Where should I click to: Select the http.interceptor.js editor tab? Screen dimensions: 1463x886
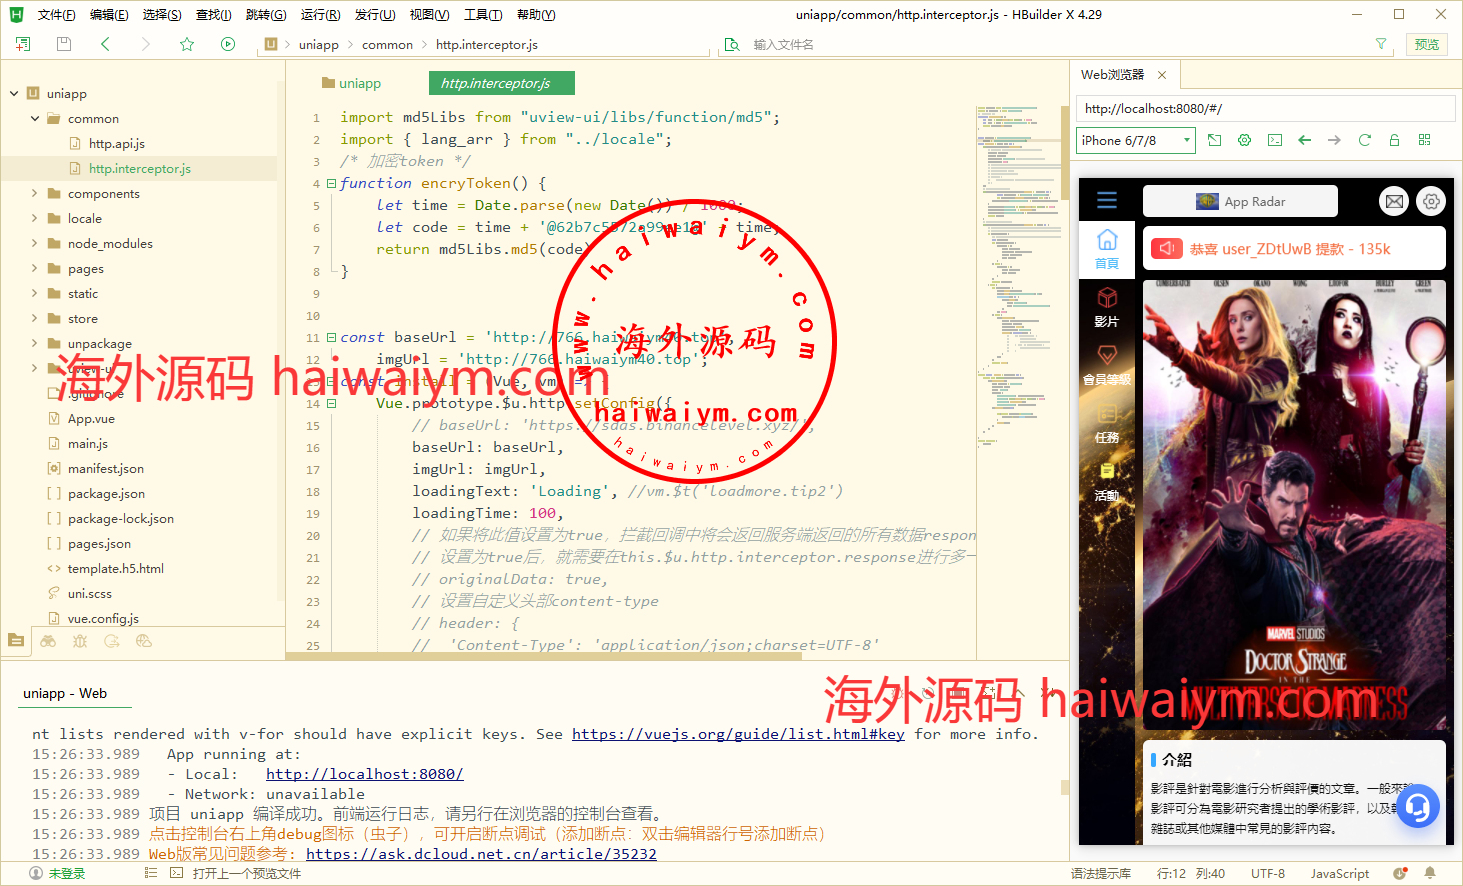(501, 83)
